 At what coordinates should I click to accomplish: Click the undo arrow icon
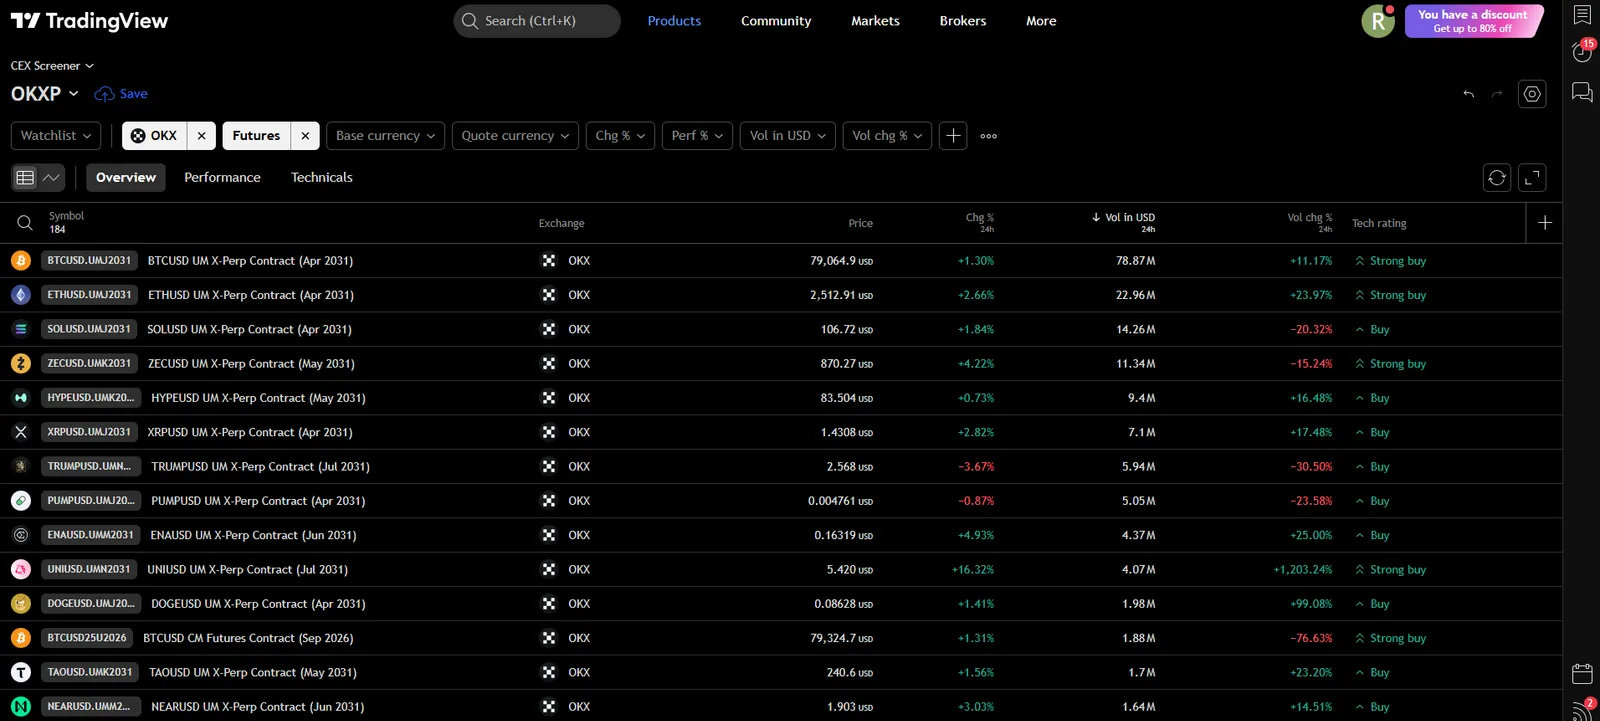[1469, 94]
